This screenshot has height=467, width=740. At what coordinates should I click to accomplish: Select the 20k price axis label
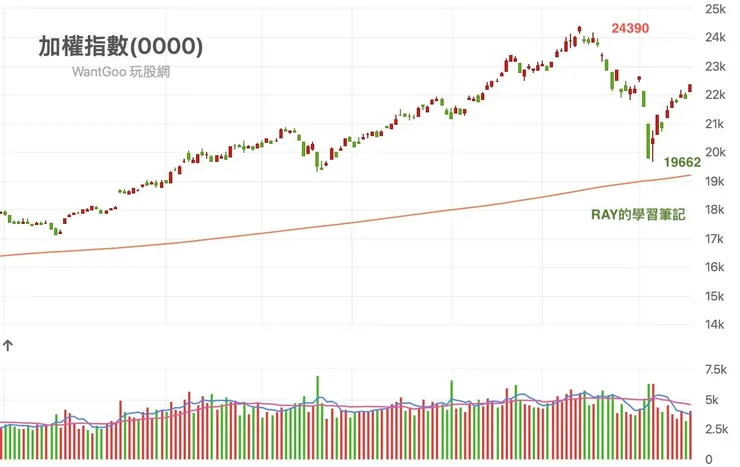[x=715, y=153]
